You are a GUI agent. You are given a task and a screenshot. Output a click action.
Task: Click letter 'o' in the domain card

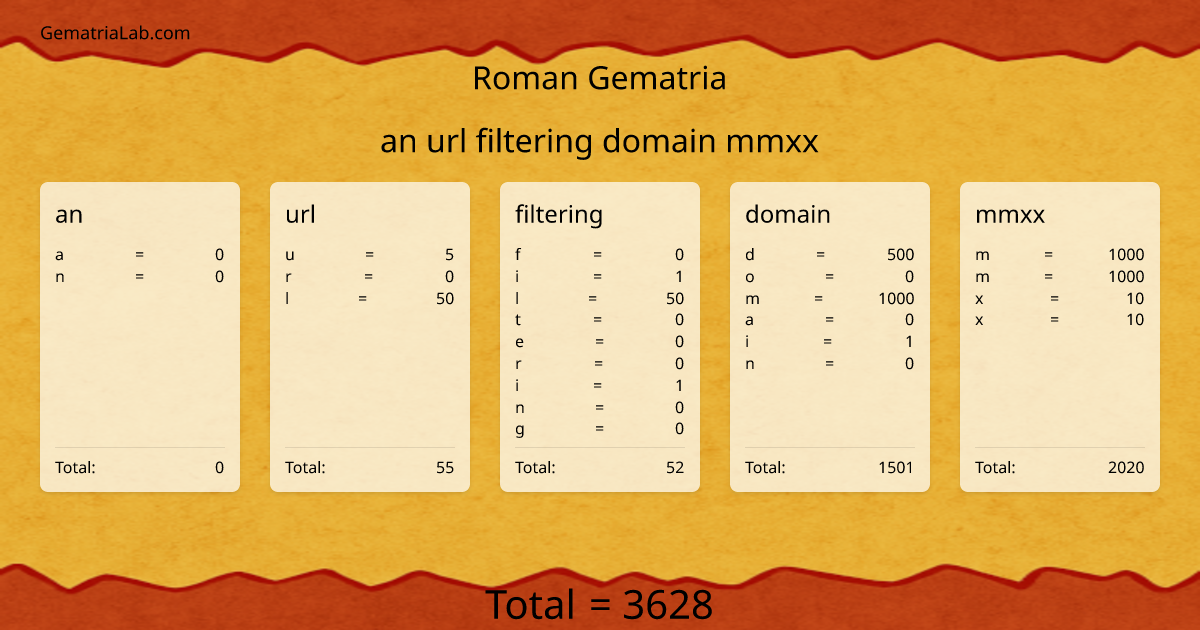750,277
